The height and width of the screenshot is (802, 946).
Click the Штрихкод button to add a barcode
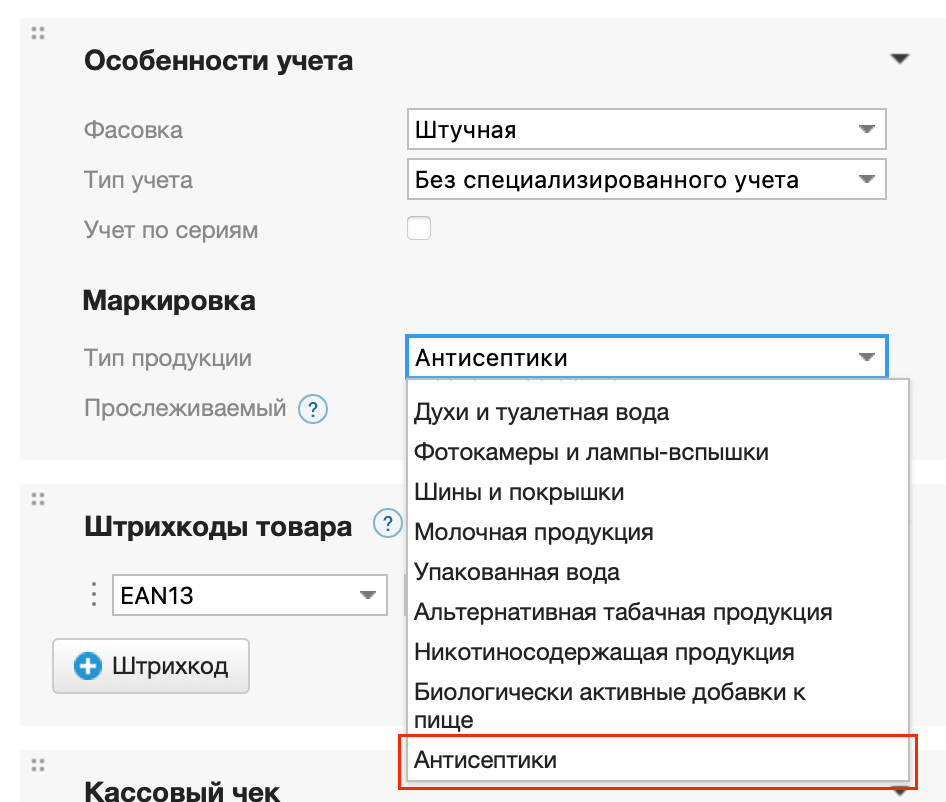tap(151, 665)
